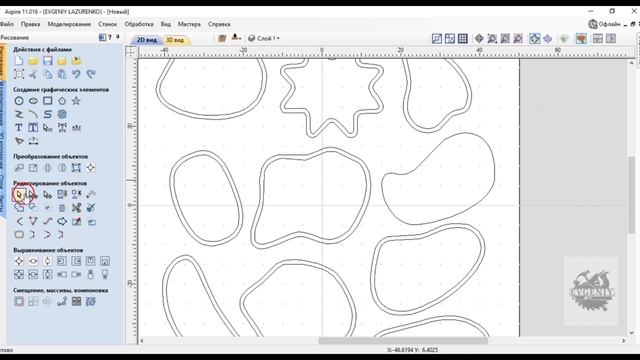Select the Draw Circle tool
The height and width of the screenshot is (360, 640).
coord(19,101)
